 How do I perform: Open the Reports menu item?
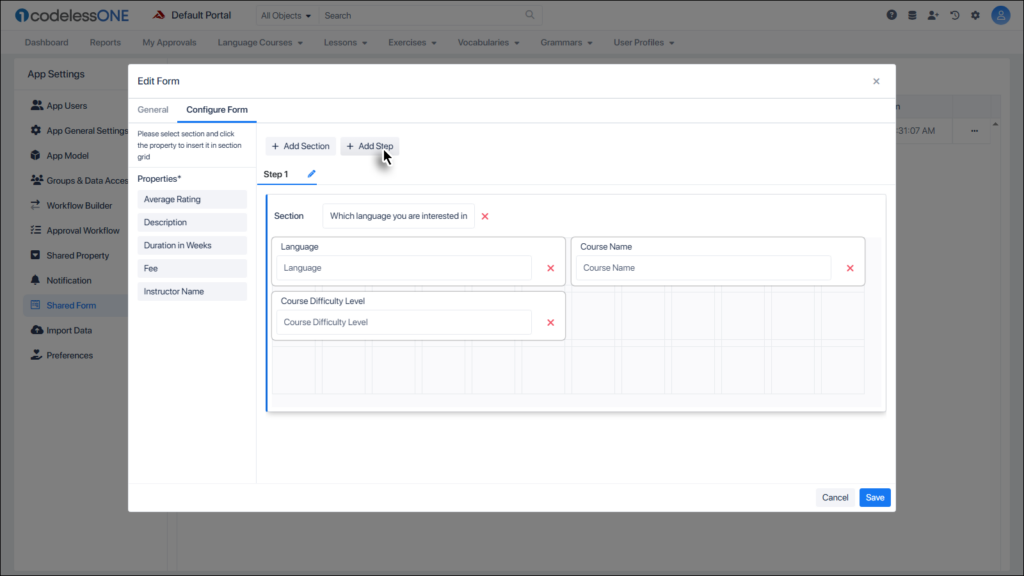coord(105,42)
